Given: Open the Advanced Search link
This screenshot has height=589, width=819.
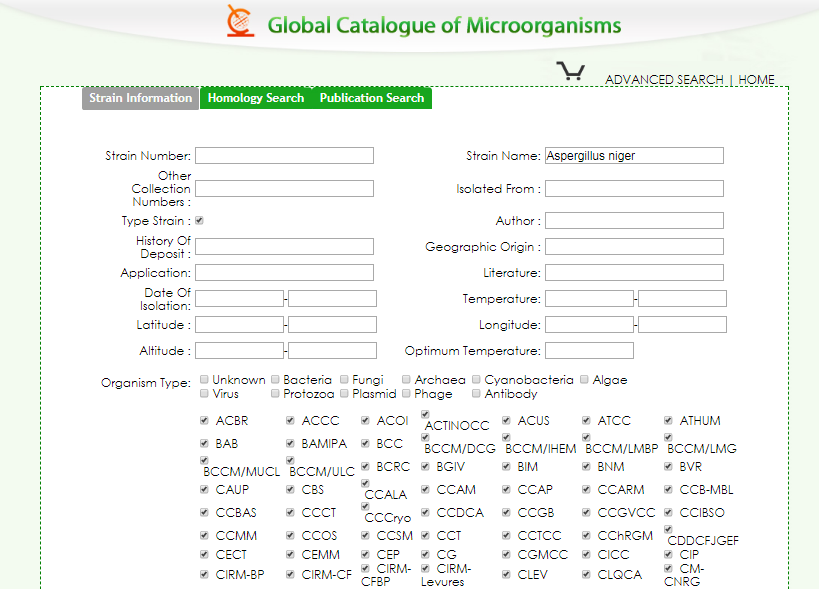Looking at the screenshot, I should (x=664, y=80).
